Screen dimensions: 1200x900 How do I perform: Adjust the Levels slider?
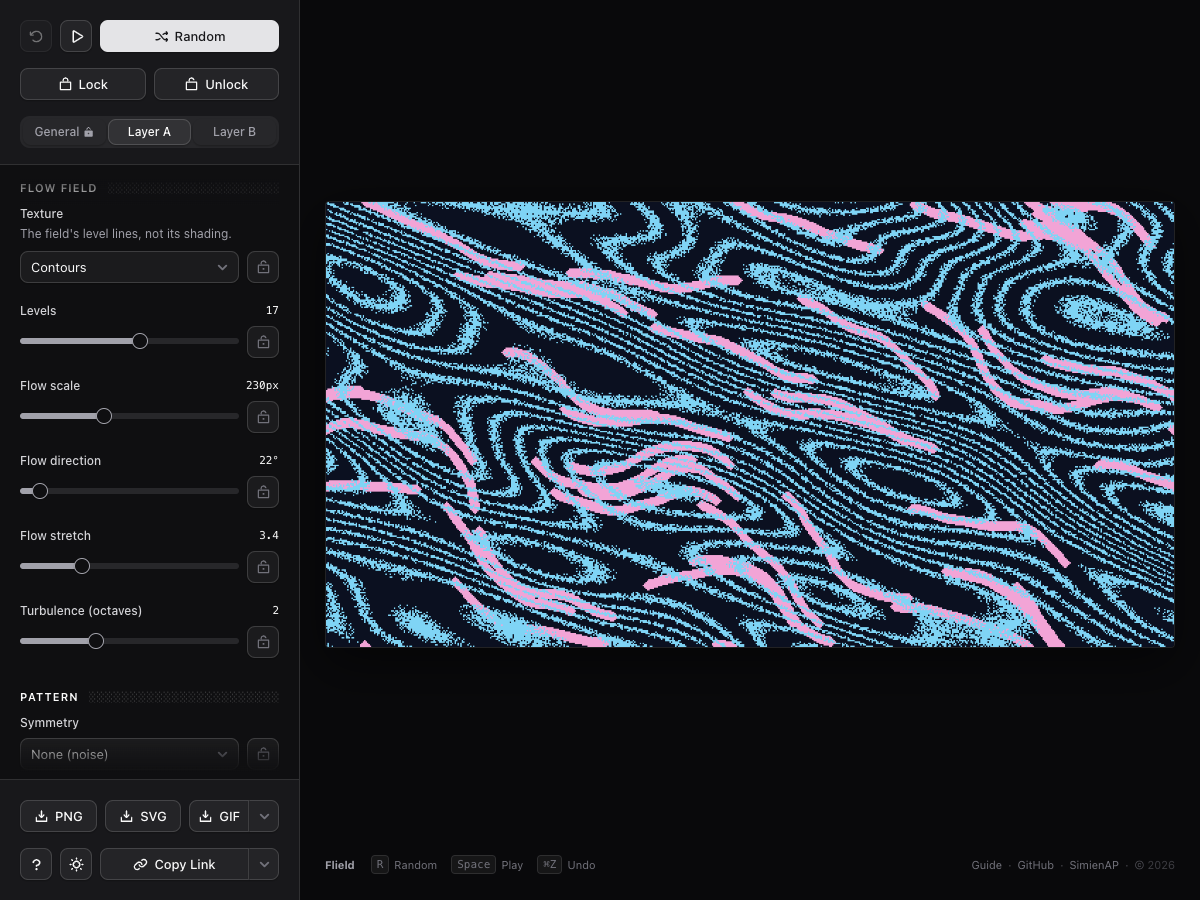[129, 341]
